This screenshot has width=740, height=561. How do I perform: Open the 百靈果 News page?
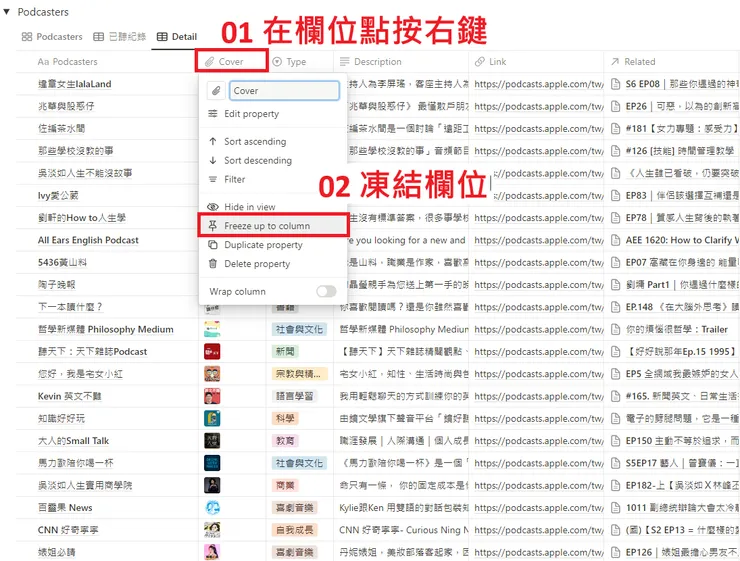pyautogui.click(x=65, y=508)
